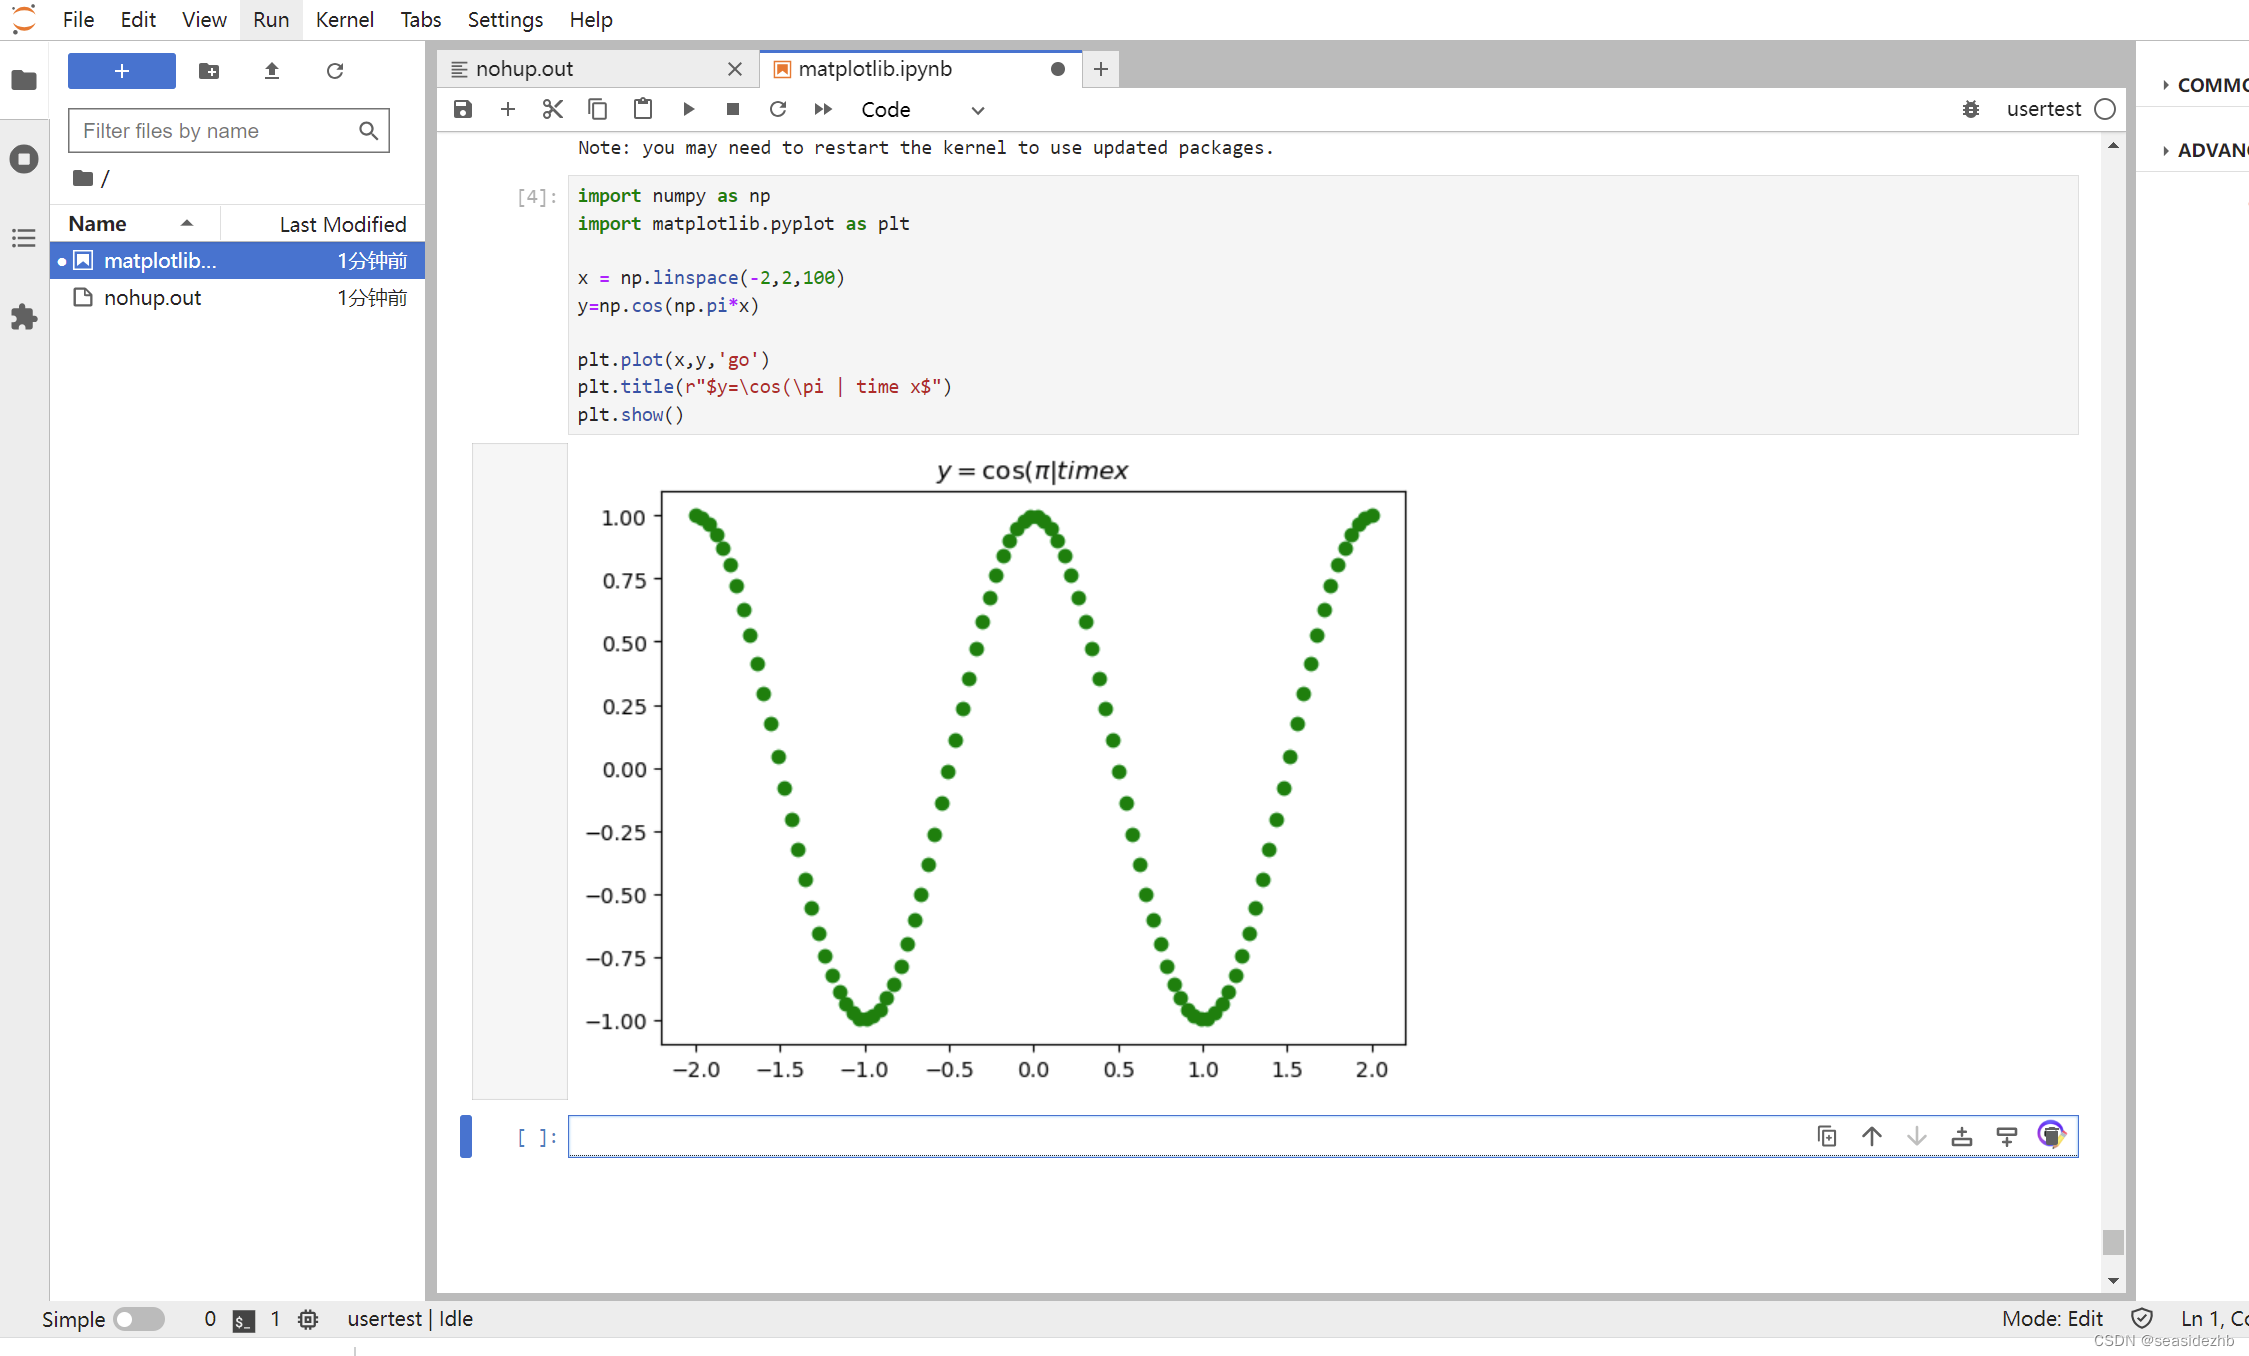The height and width of the screenshot is (1356, 2249).
Task: Click the interrupt kernel stop icon
Action: pyautogui.click(x=733, y=109)
